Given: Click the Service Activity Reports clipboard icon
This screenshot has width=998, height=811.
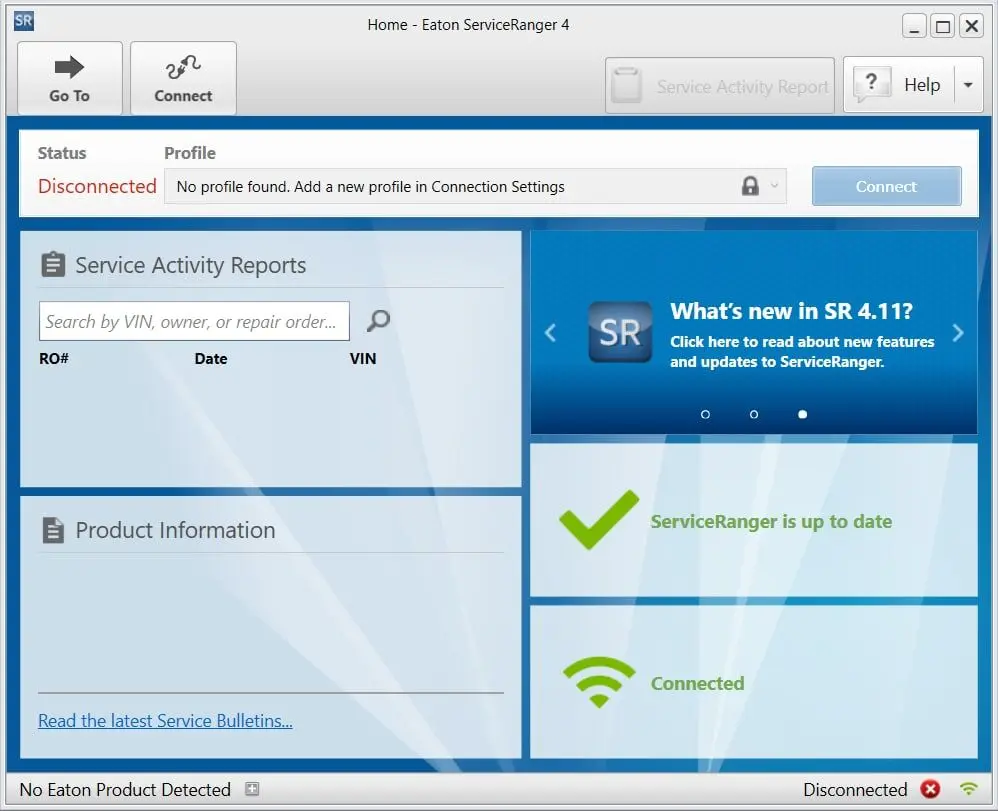Looking at the screenshot, I should [54, 265].
